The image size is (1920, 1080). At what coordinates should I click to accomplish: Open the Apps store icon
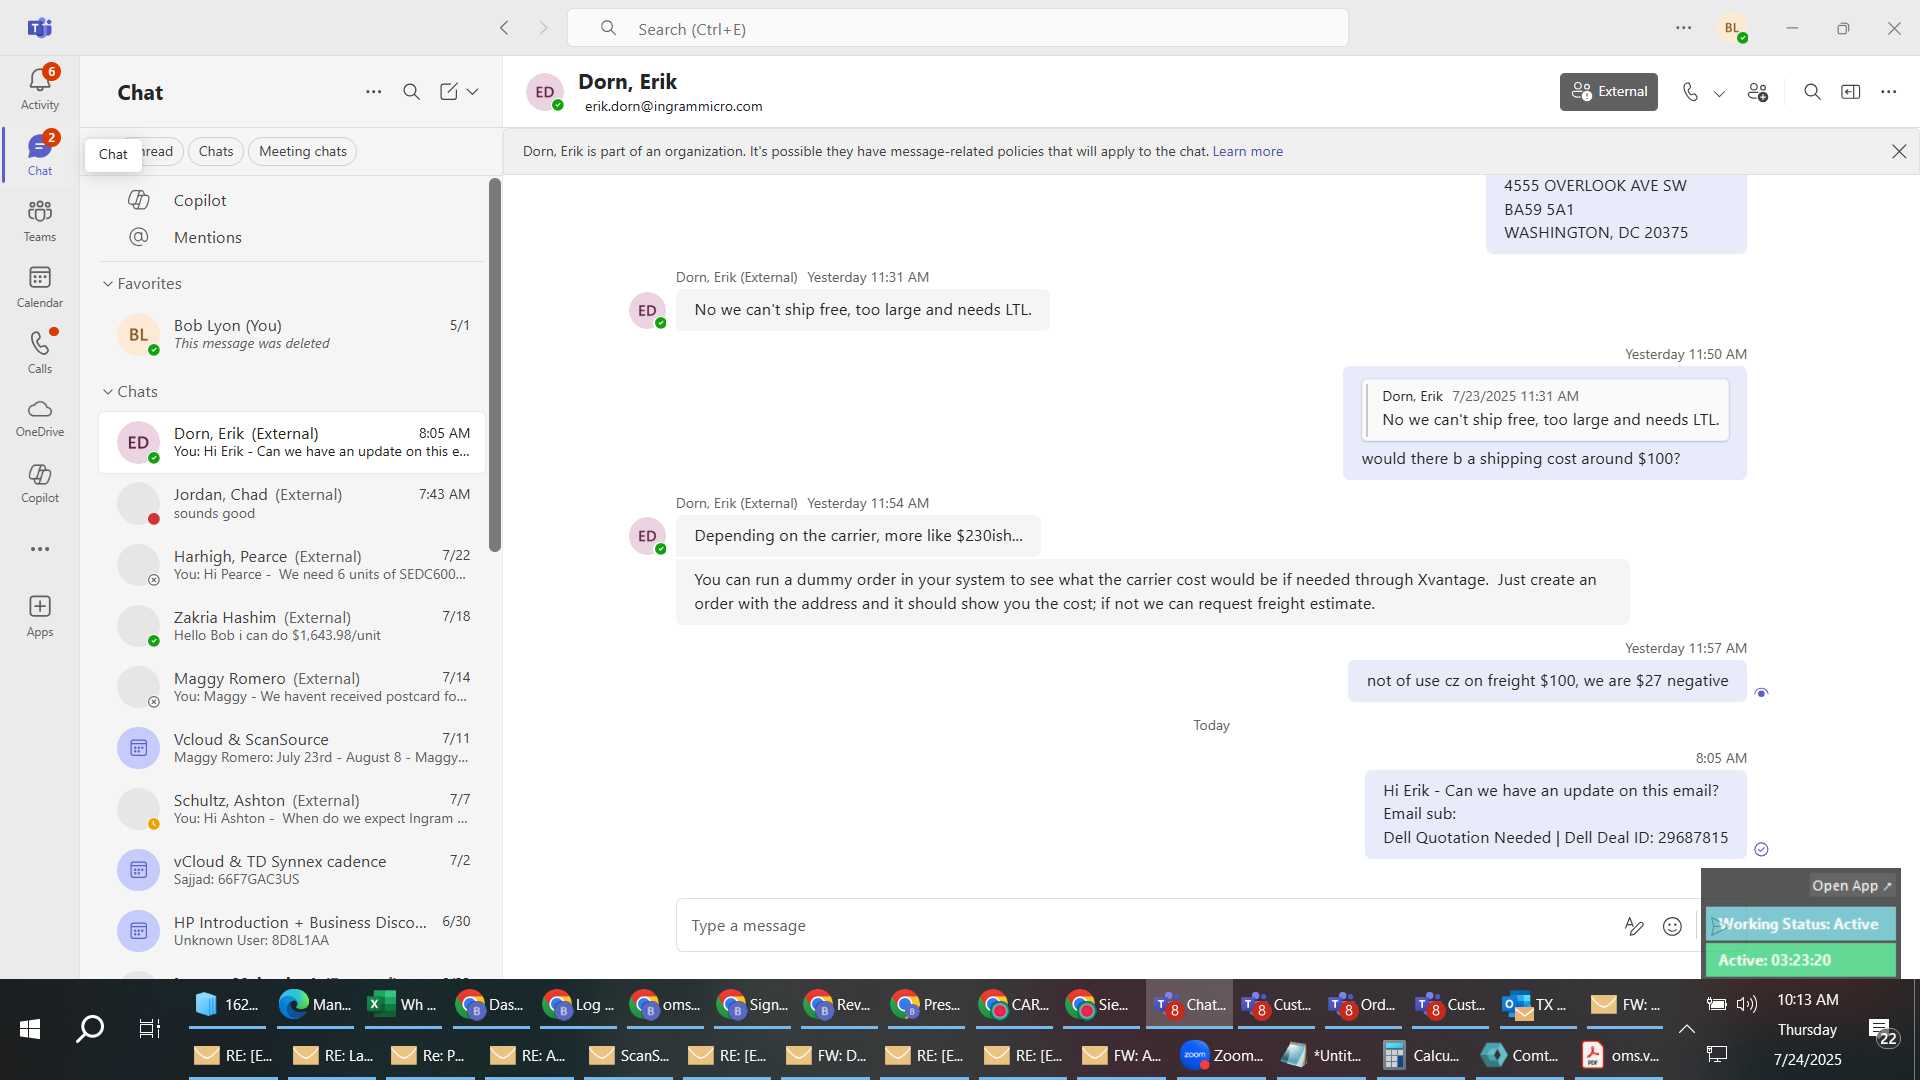[x=40, y=615]
